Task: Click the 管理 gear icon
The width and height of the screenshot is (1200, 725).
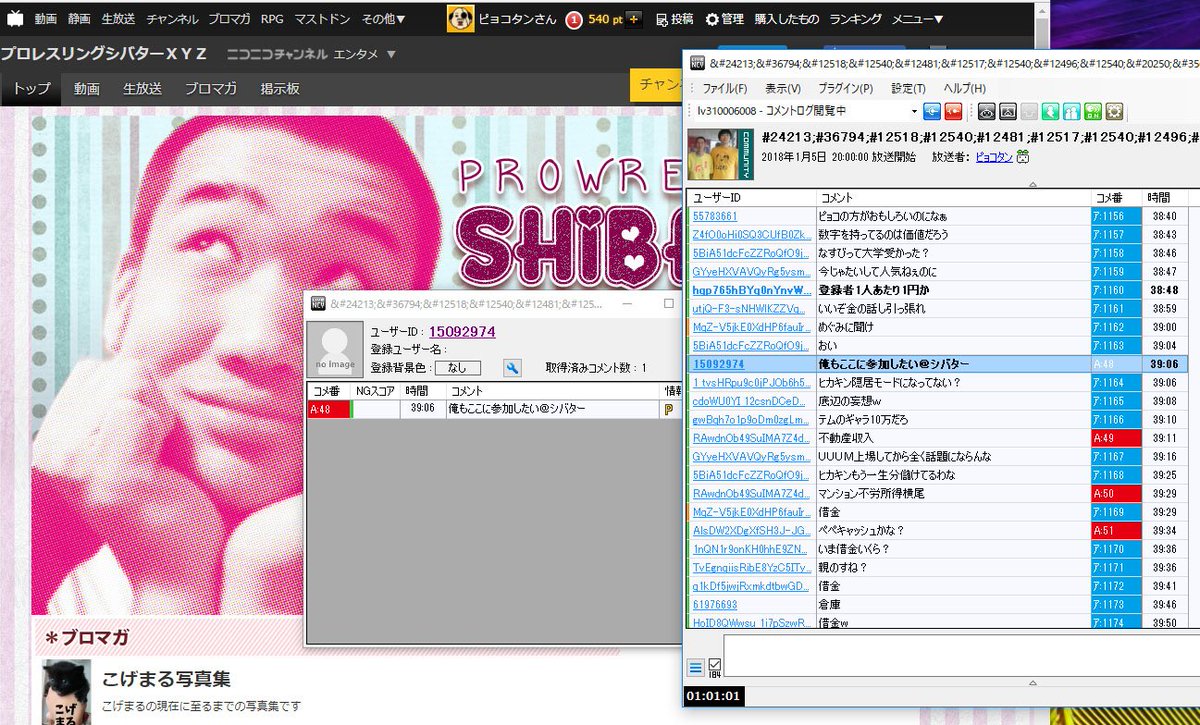Action: tap(712, 19)
